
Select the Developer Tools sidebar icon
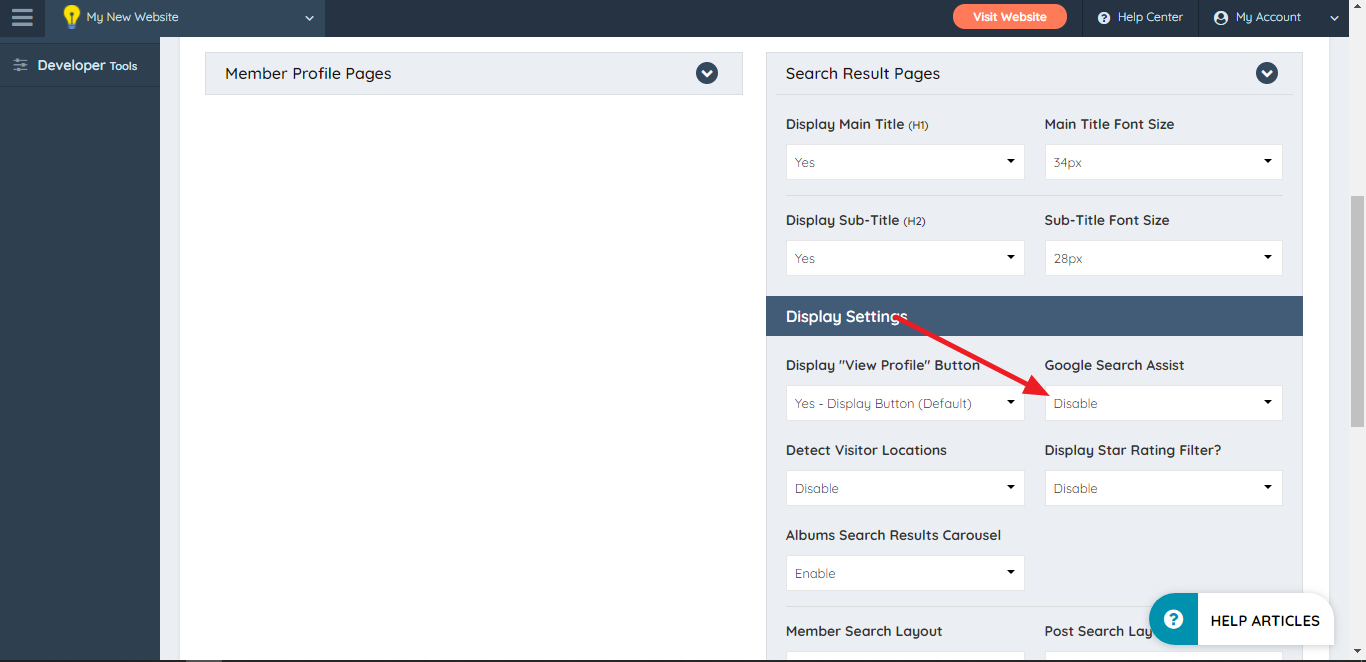coord(20,64)
